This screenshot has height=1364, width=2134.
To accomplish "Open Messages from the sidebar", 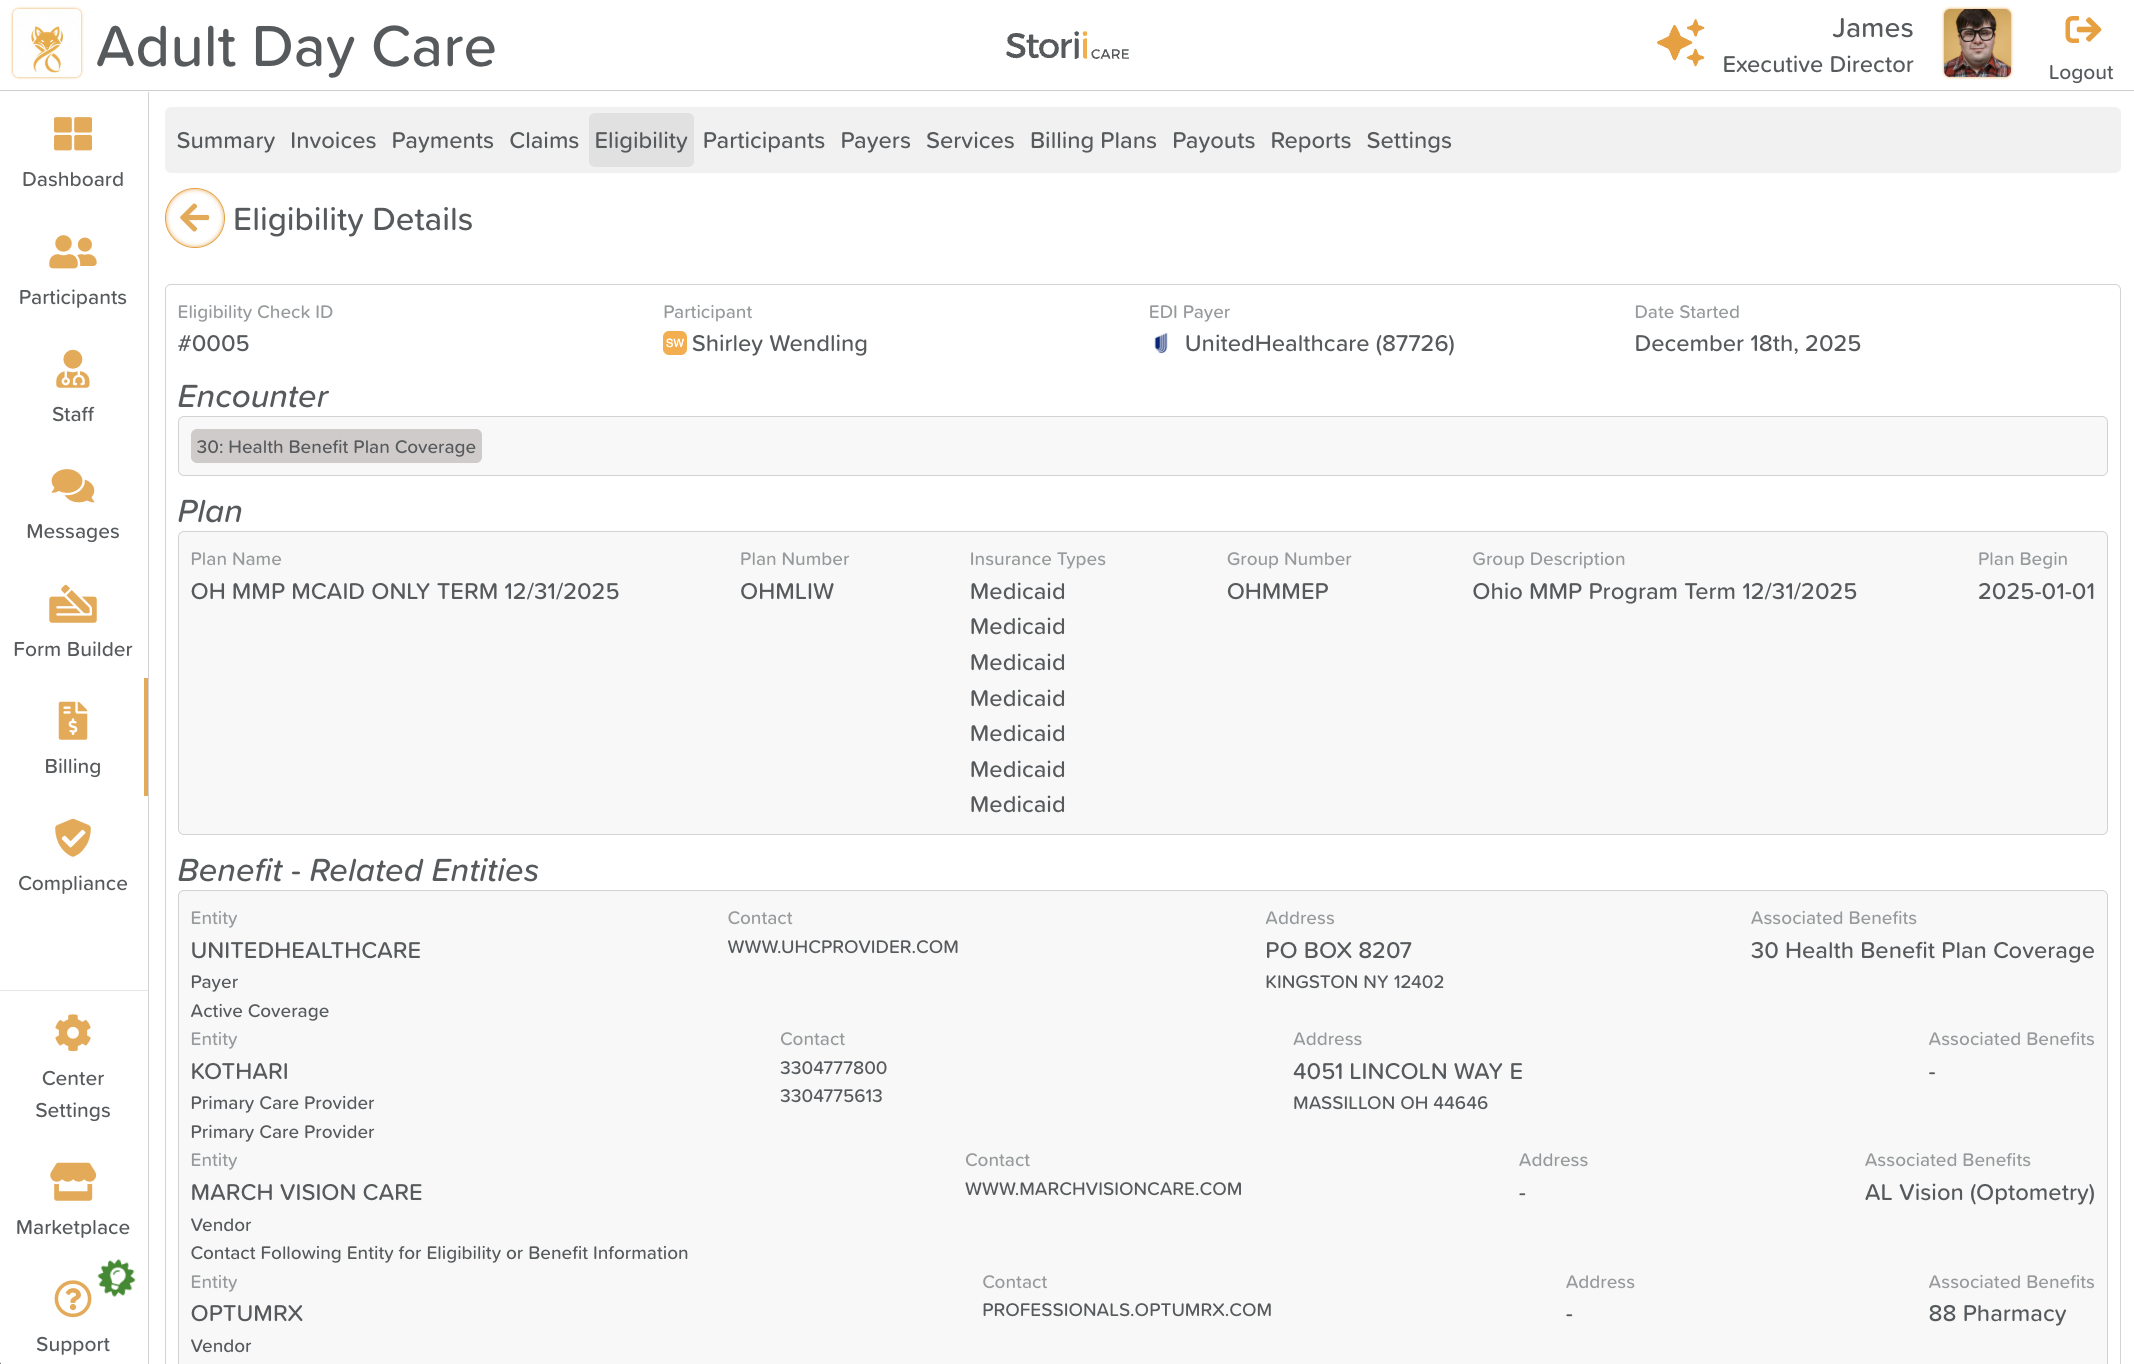I will [x=72, y=487].
